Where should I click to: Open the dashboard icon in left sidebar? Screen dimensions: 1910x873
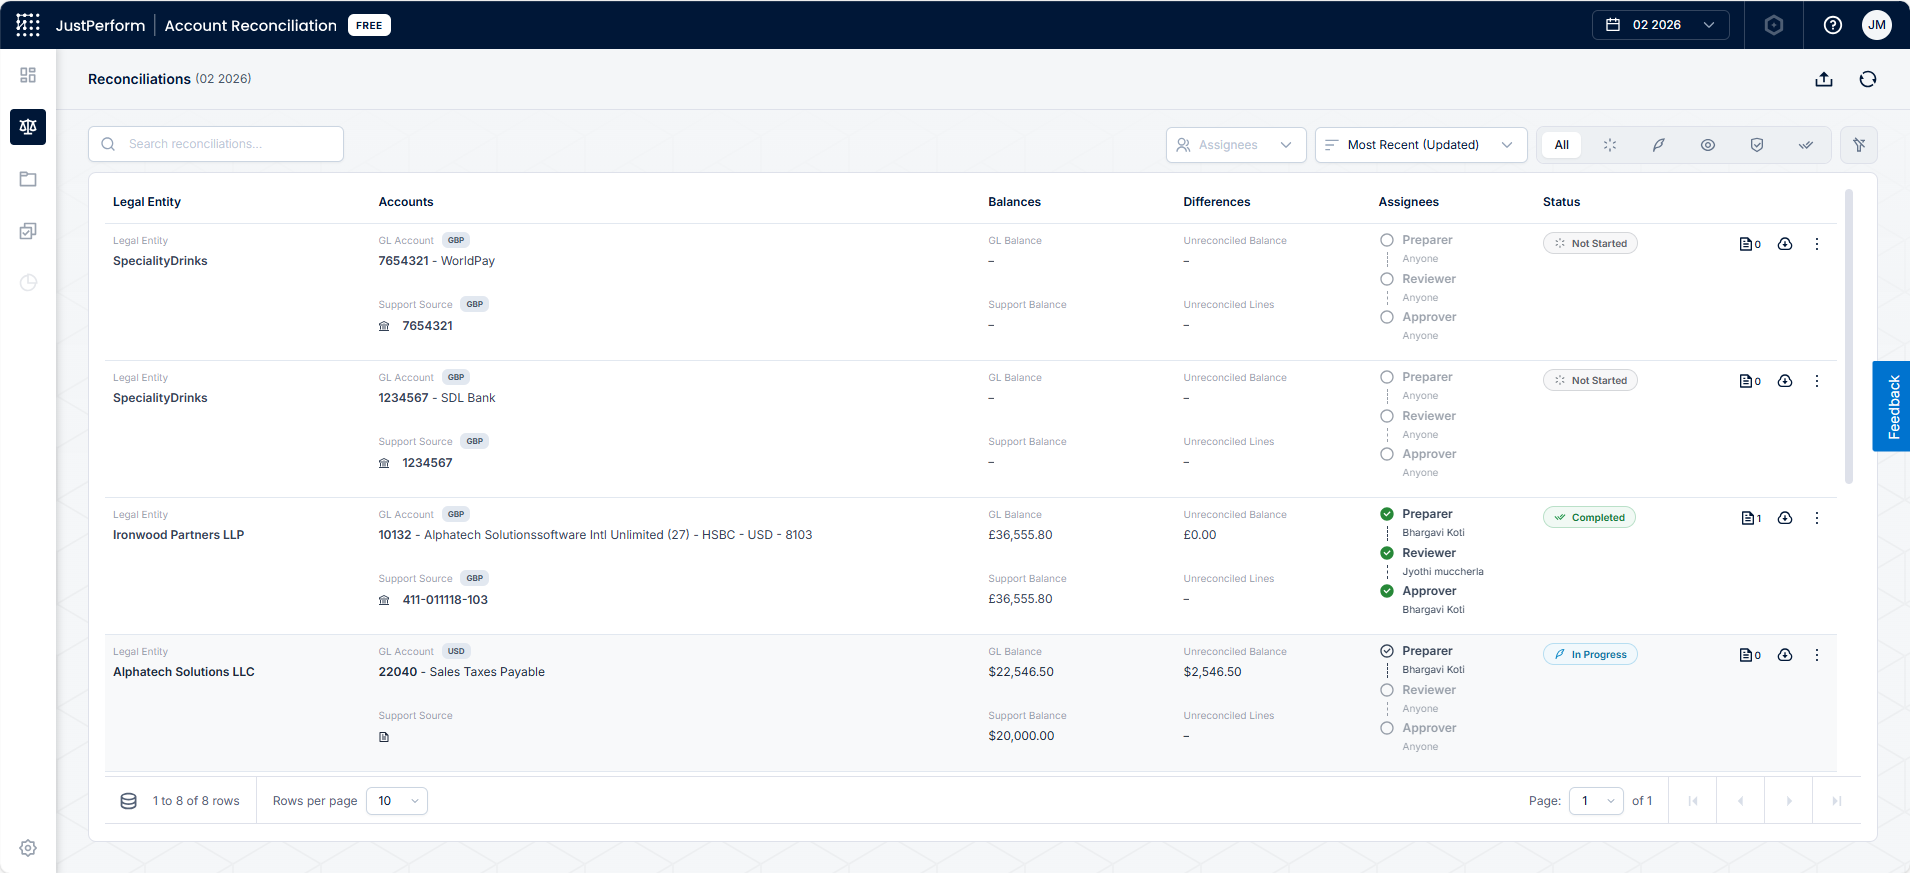click(x=28, y=75)
